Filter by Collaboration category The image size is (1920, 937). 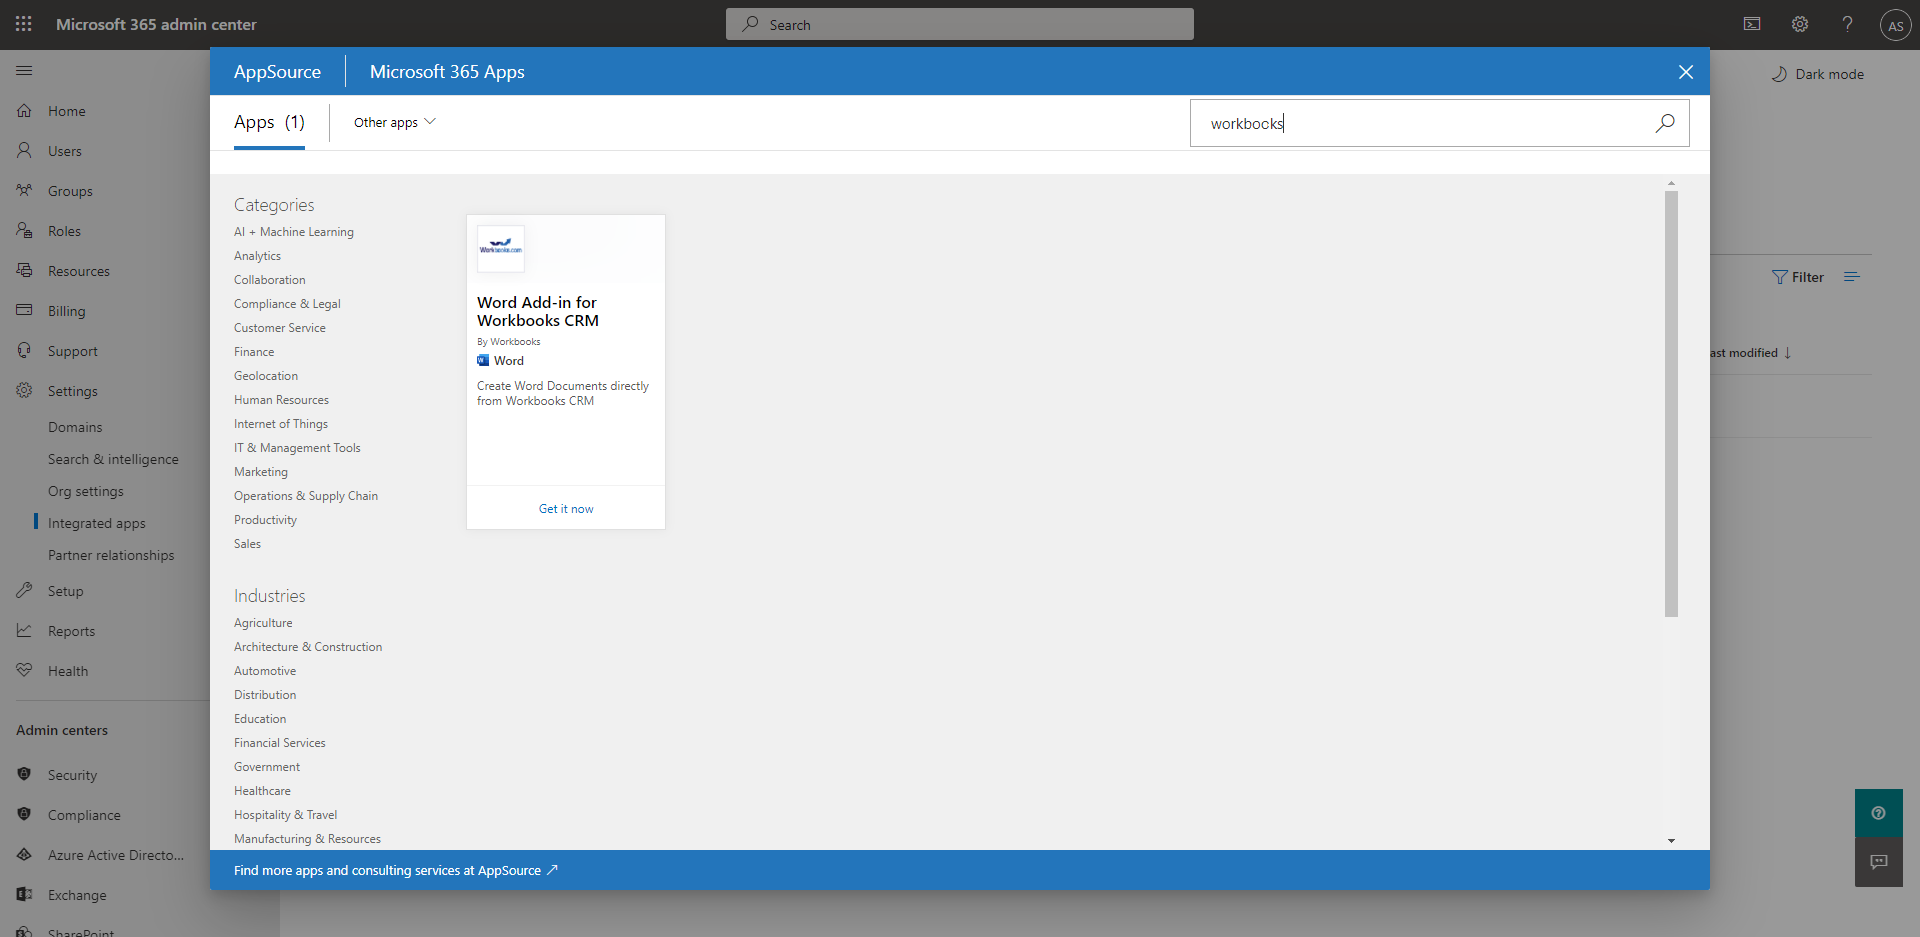click(270, 280)
